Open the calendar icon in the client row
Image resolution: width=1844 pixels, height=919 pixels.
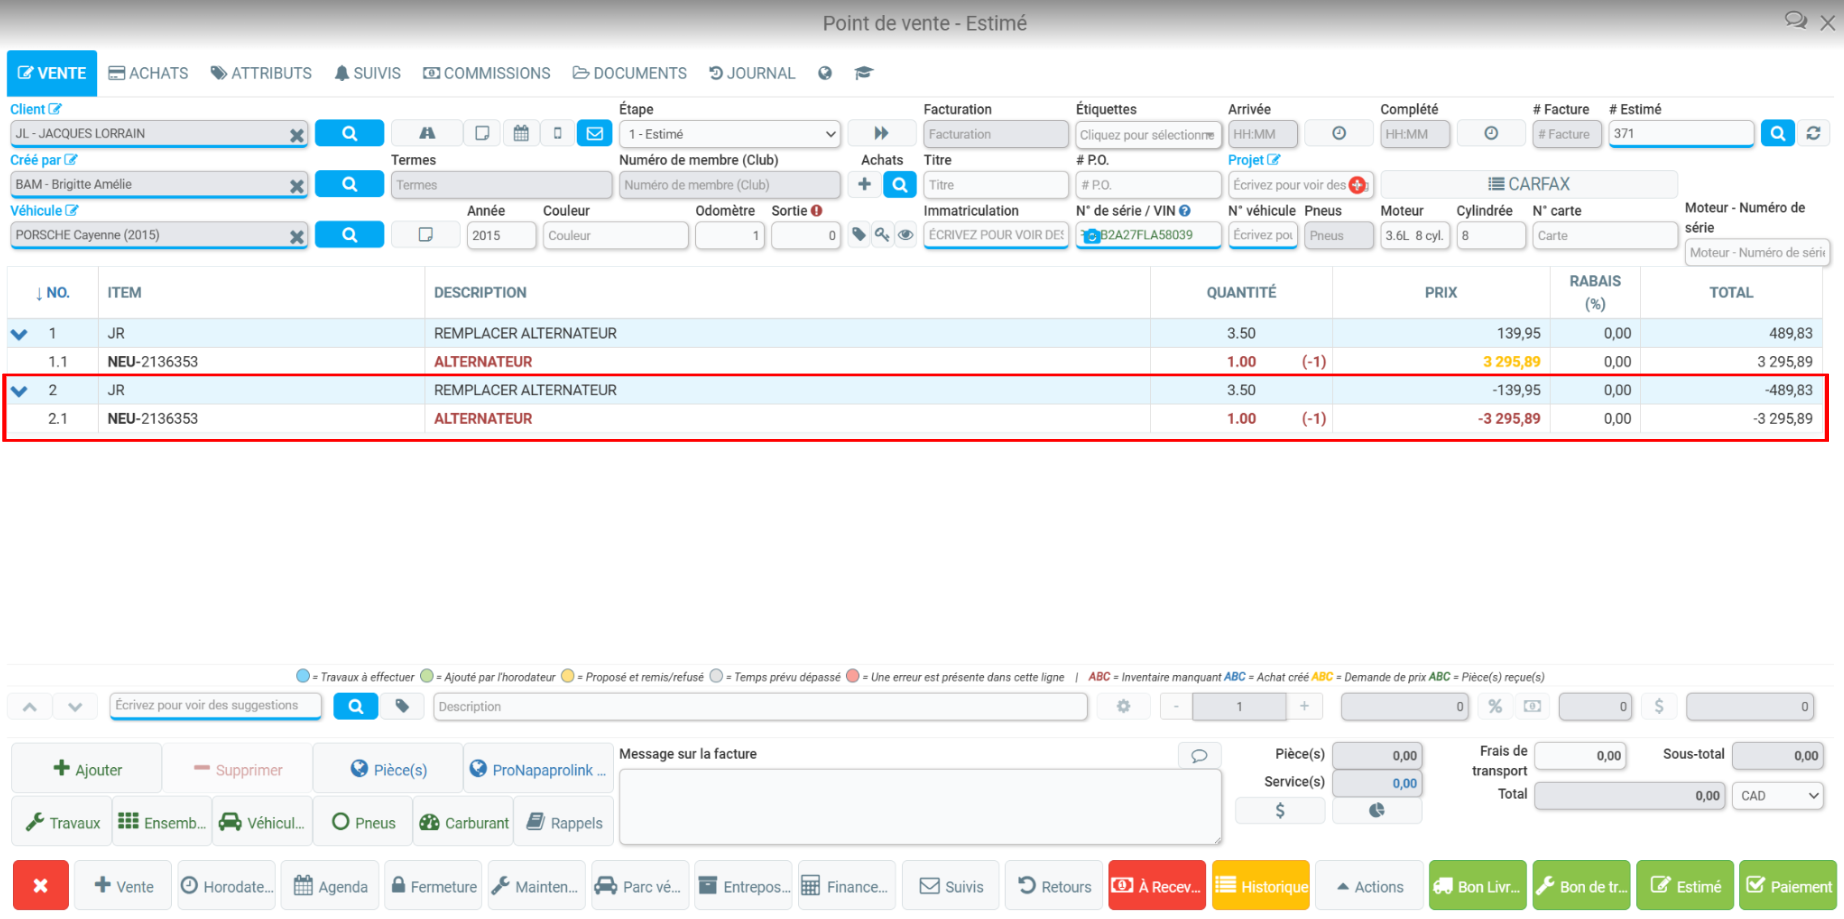(521, 133)
